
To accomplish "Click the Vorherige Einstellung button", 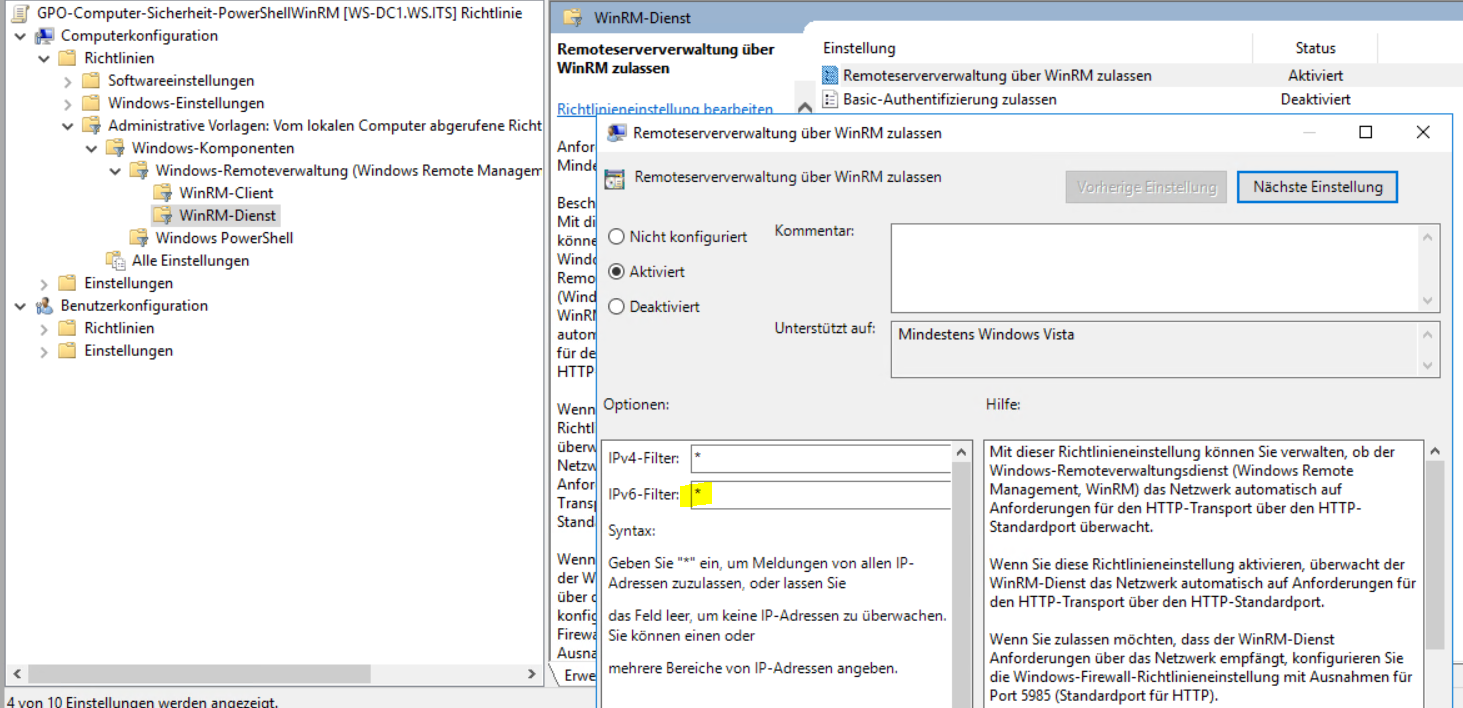I will [x=1146, y=187].
